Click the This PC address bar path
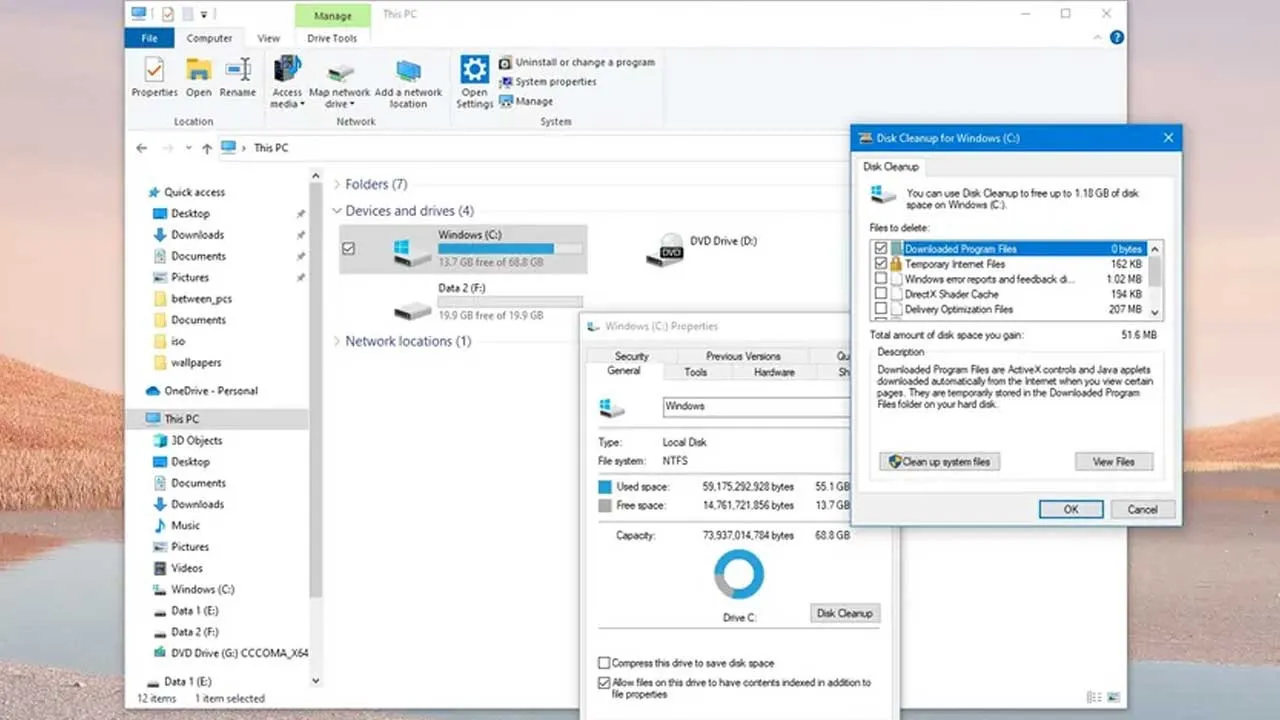This screenshot has width=1280, height=720. pyautogui.click(x=270, y=148)
